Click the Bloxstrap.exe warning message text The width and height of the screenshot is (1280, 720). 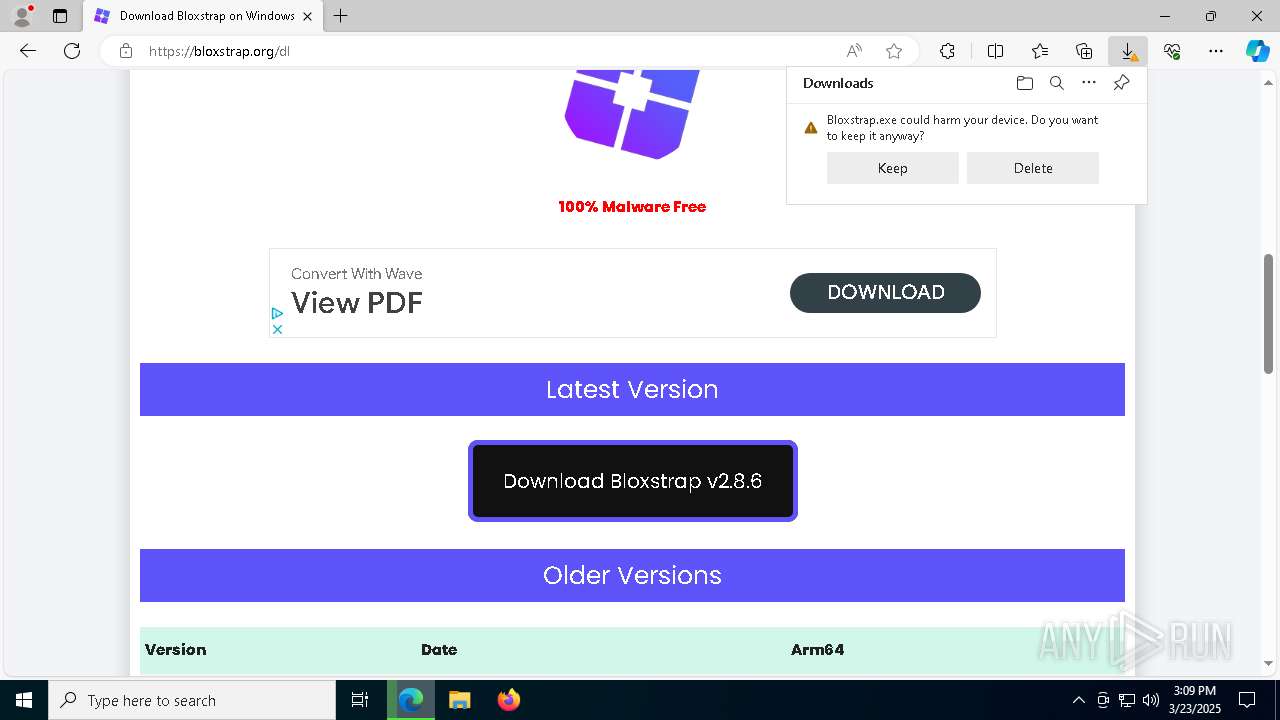962,128
